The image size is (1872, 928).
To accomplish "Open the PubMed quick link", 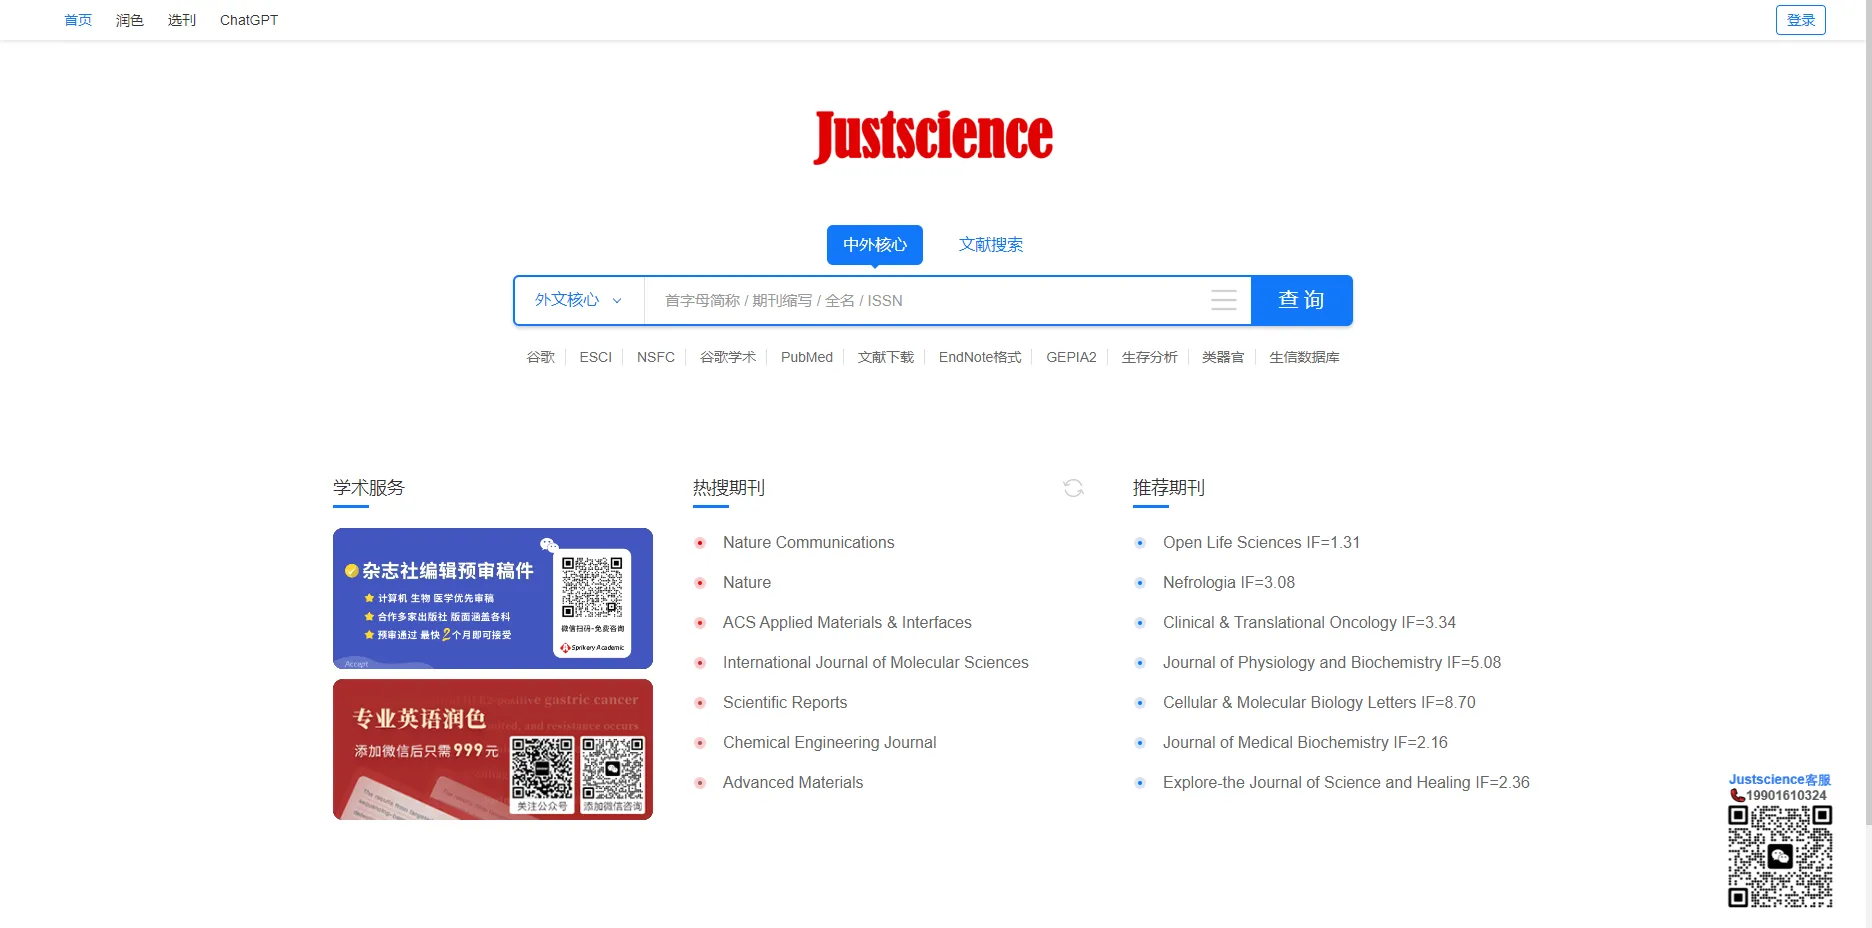I will coord(807,357).
